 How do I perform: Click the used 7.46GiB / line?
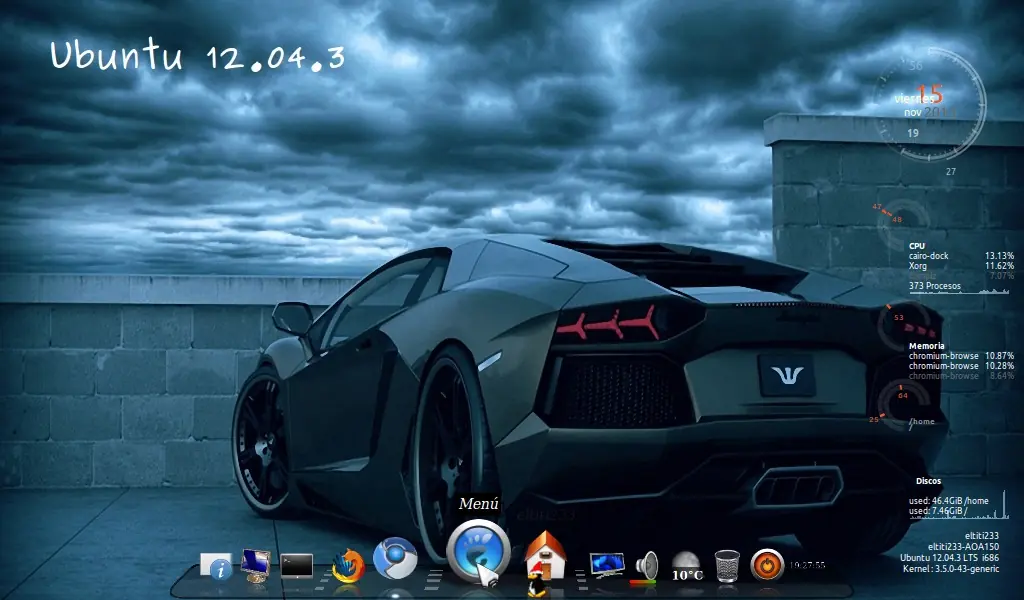pyautogui.click(x=938, y=511)
